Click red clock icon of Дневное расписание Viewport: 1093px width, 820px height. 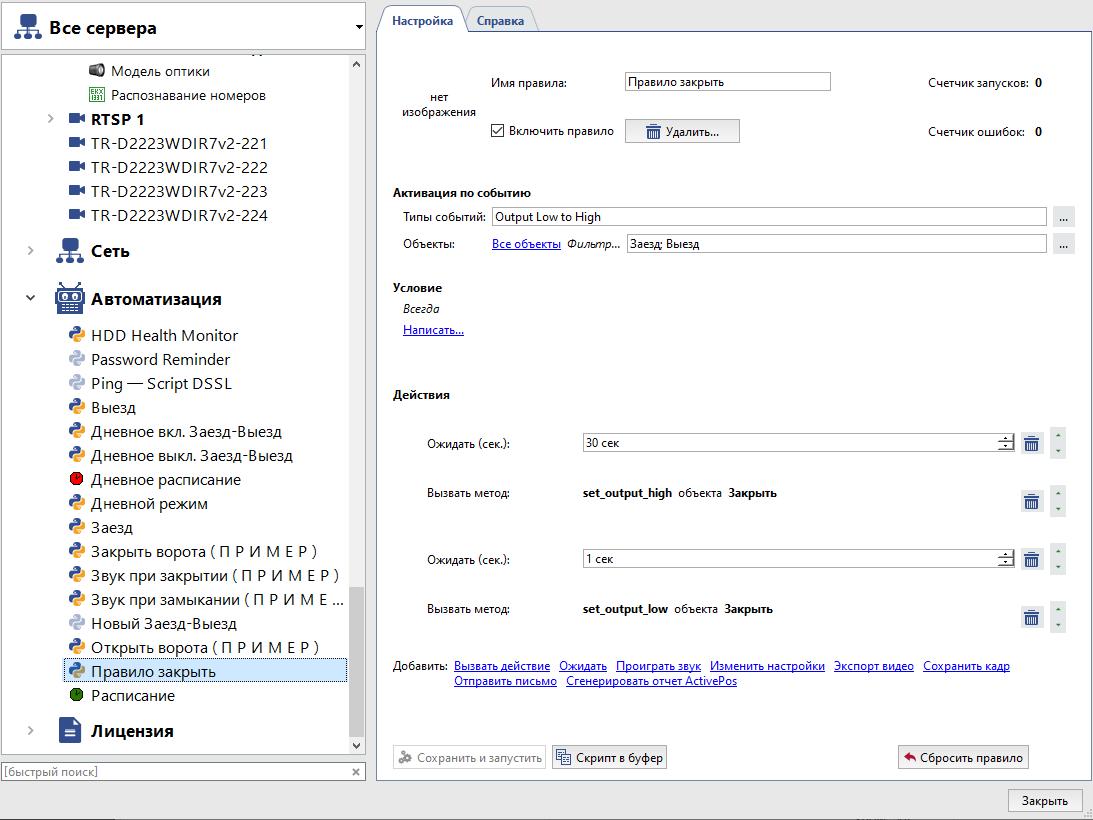point(77,479)
